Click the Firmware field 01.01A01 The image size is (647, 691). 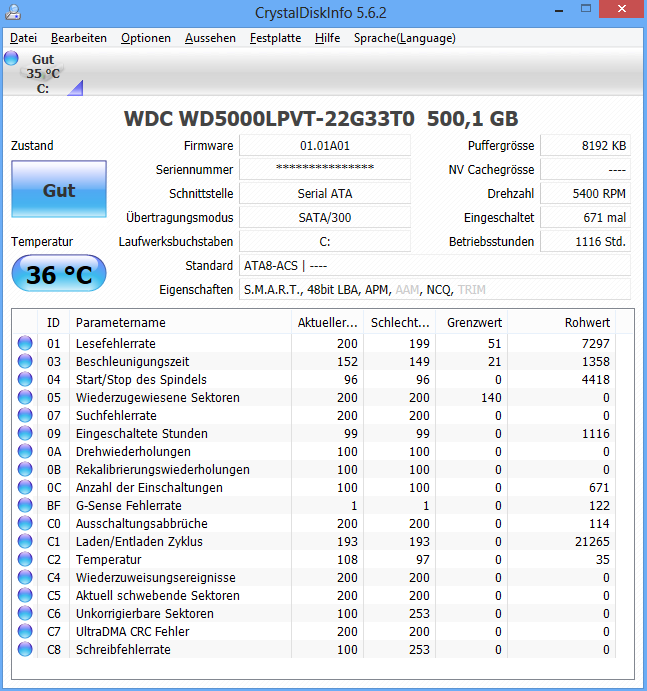click(x=325, y=146)
